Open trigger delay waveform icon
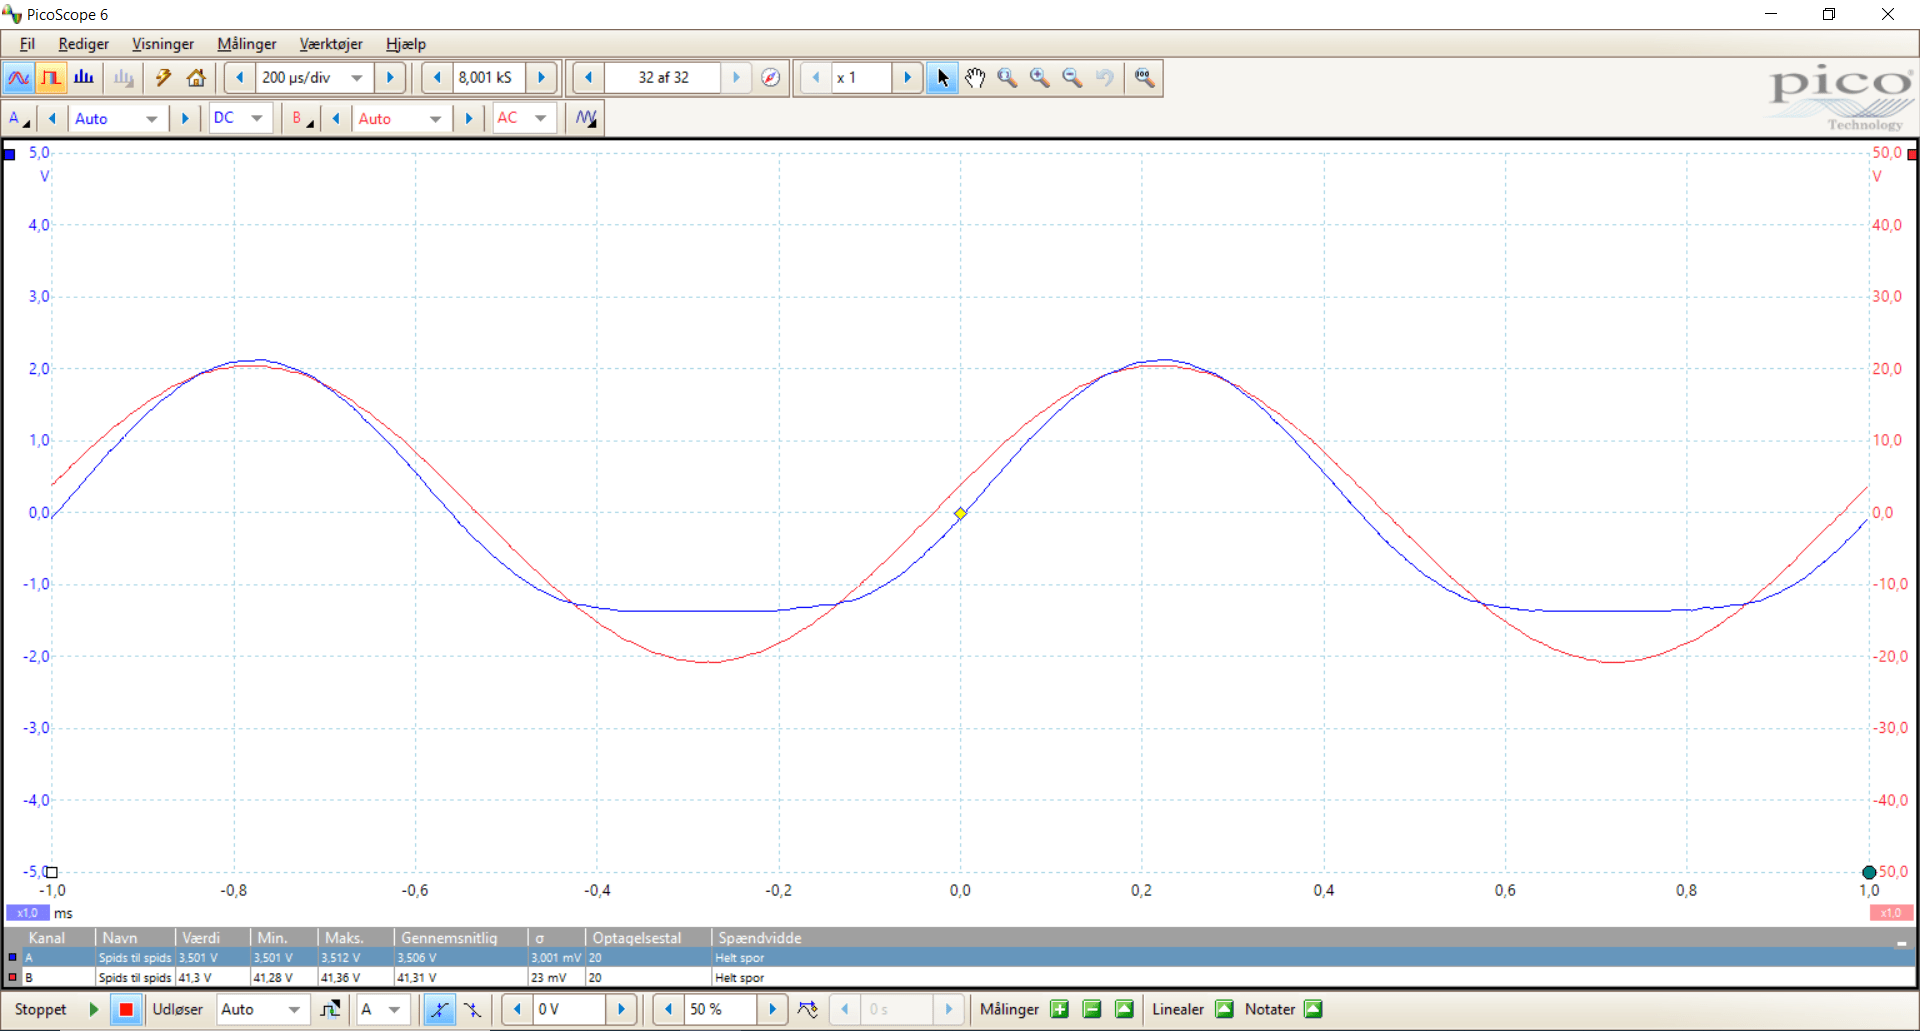 (808, 1010)
